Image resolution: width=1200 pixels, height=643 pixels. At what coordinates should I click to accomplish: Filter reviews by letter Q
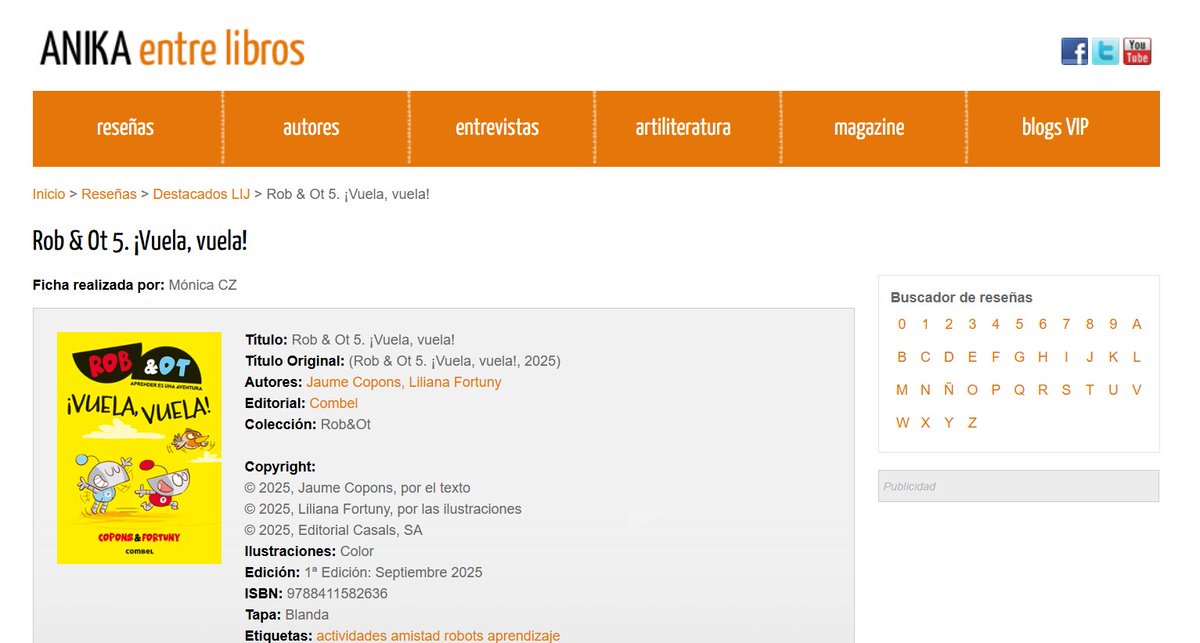(x=1019, y=390)
